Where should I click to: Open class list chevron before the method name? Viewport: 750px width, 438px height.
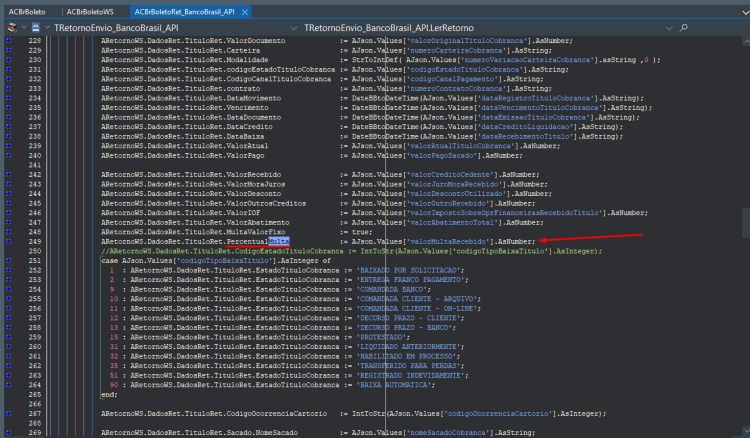[294, 28]
